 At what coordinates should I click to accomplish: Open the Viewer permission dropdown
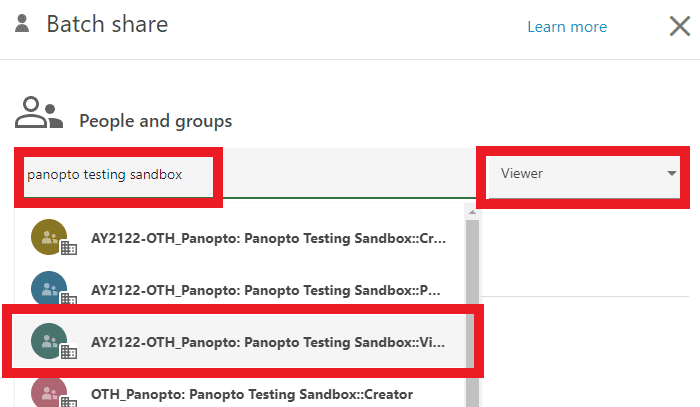click(578, 174)
